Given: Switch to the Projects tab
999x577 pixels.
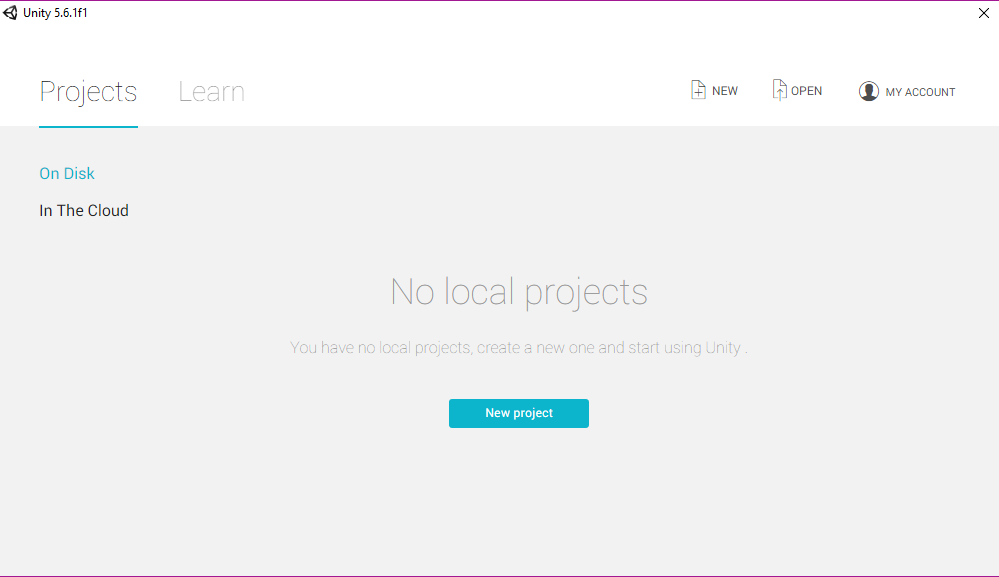Looking at the screenshot, I should [x=88, y=92].
